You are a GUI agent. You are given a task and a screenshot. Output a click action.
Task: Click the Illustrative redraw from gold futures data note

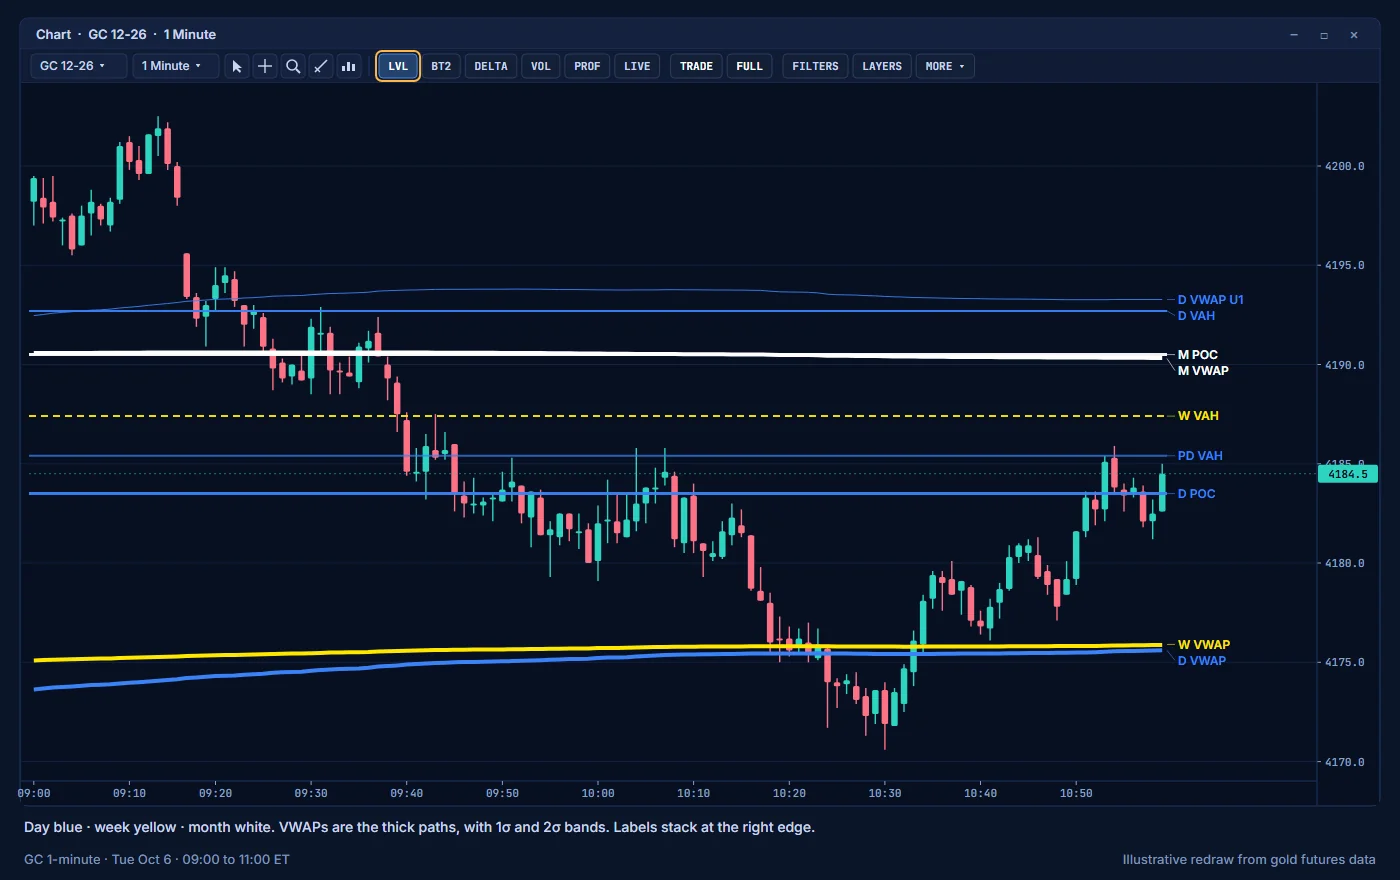coord(1249,860)
